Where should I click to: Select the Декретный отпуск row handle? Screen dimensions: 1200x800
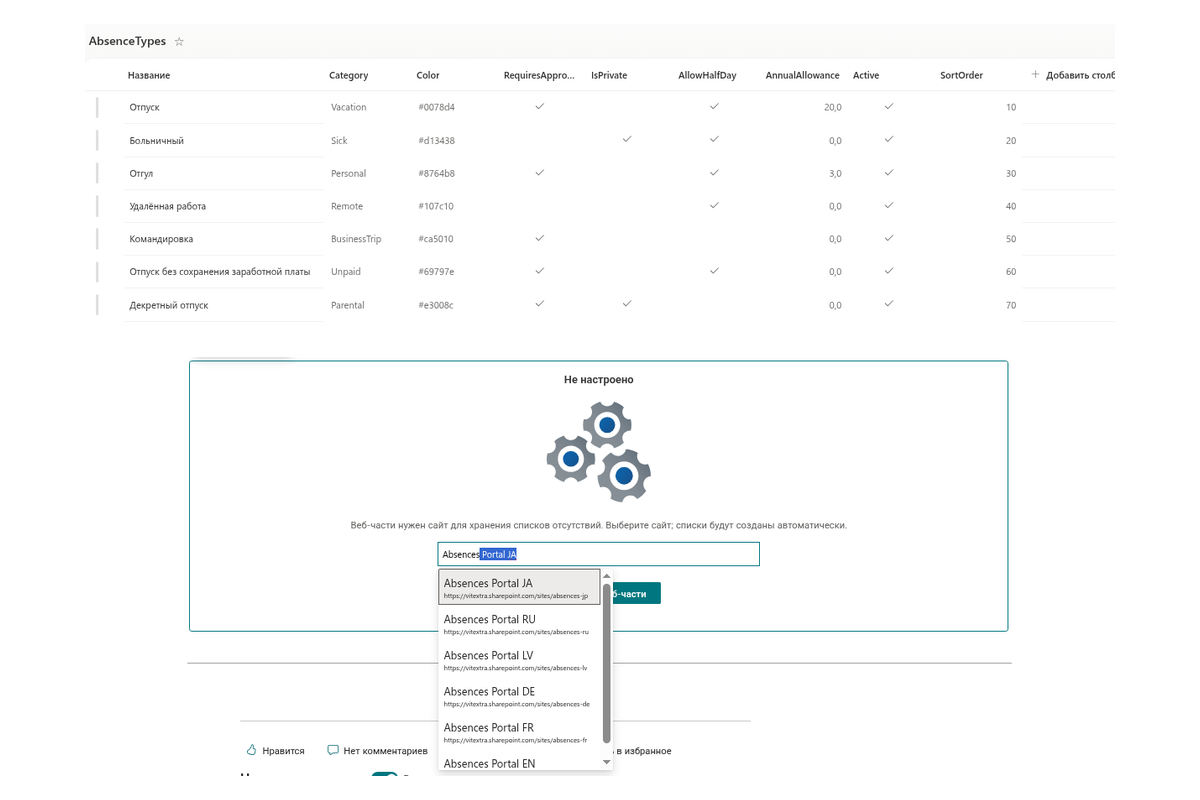coord(97,305)
